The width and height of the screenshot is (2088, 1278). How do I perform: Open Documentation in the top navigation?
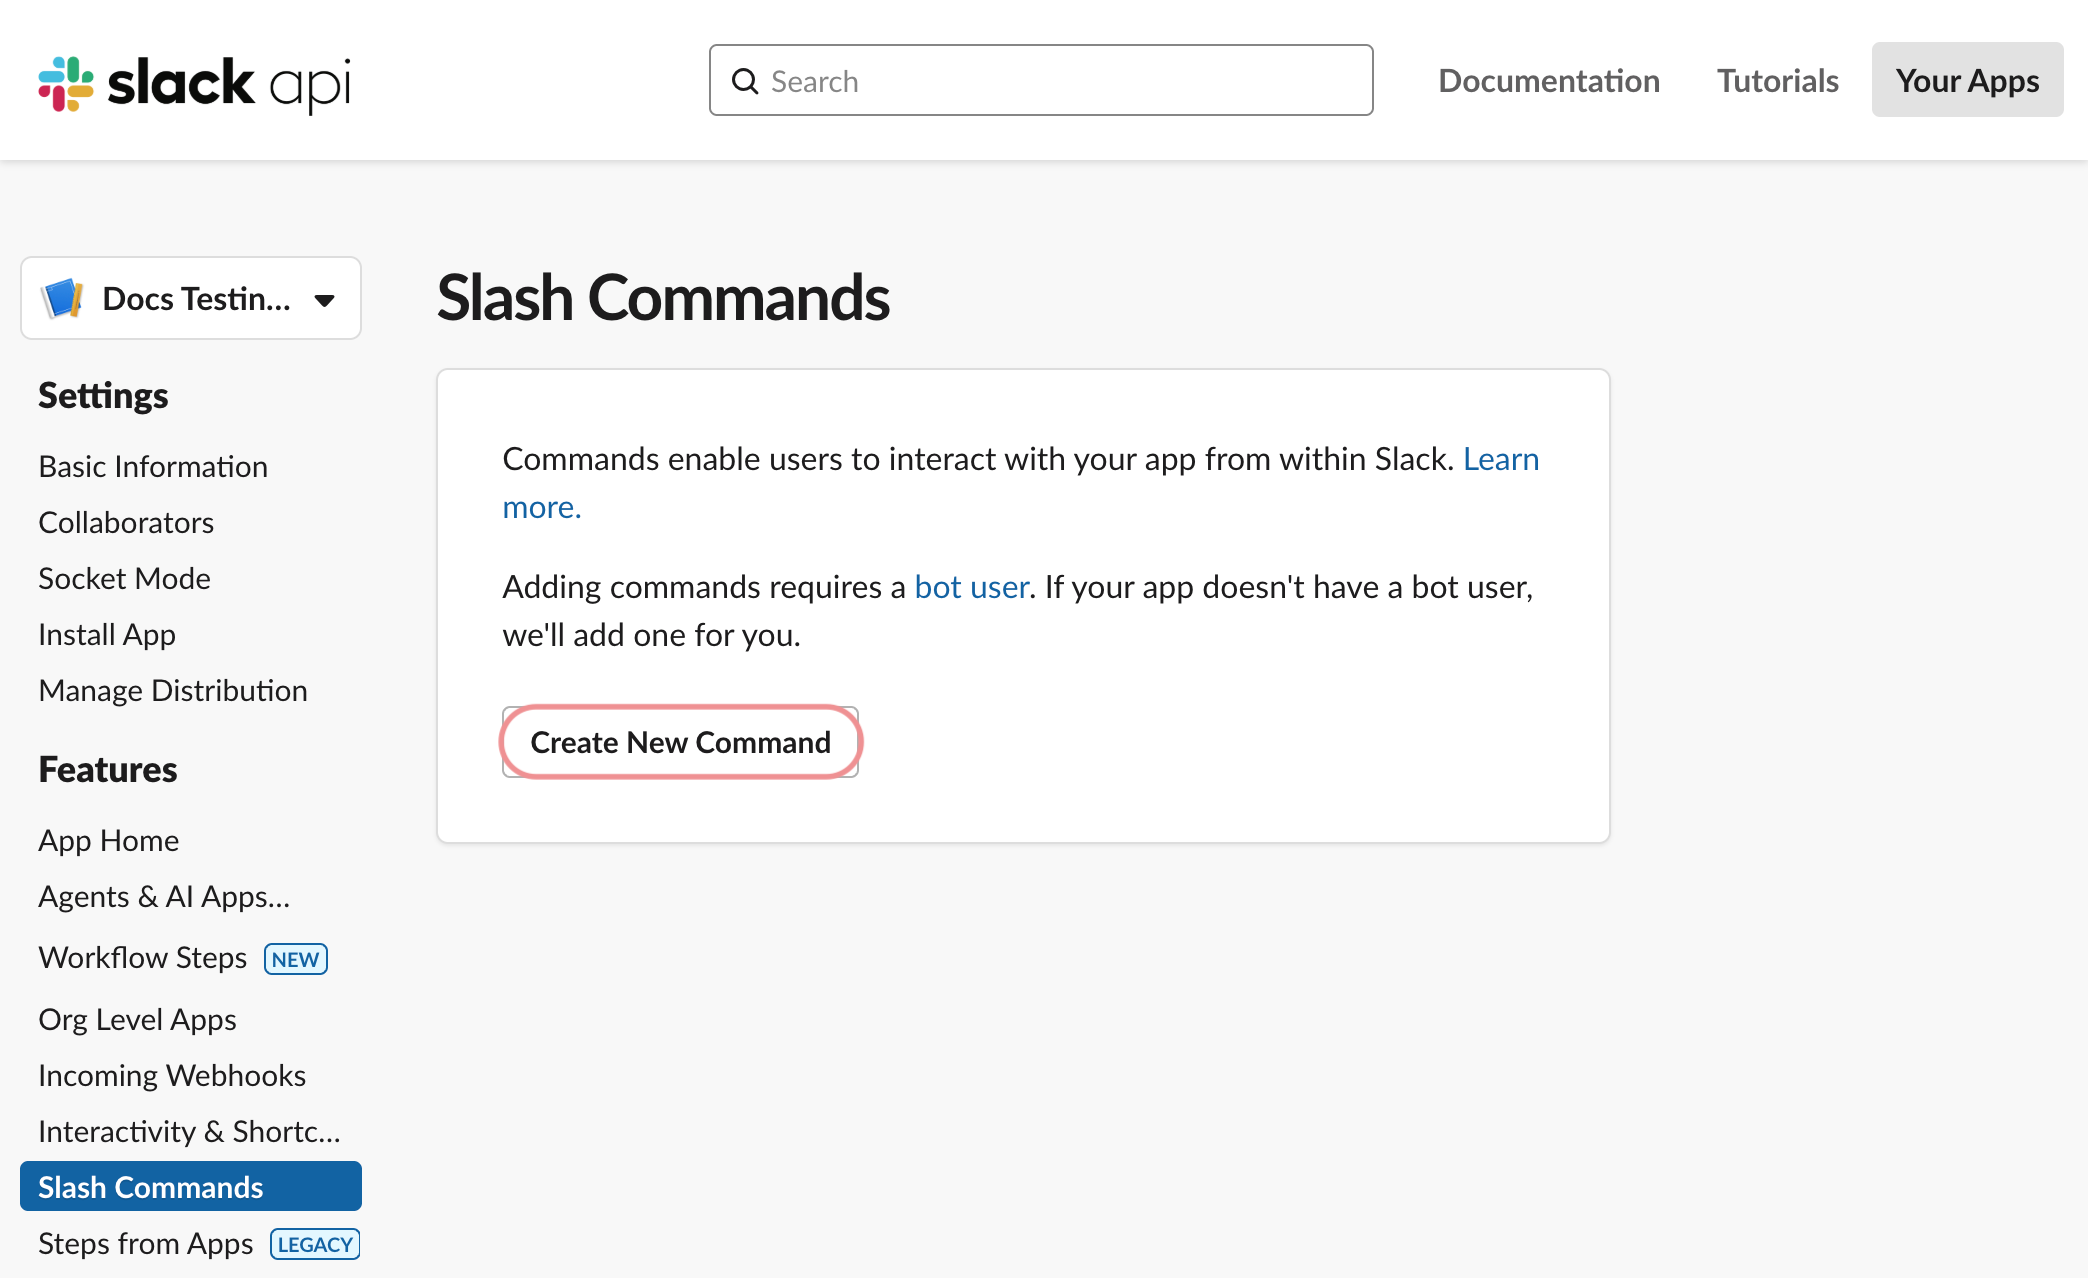click(1548, 81)
